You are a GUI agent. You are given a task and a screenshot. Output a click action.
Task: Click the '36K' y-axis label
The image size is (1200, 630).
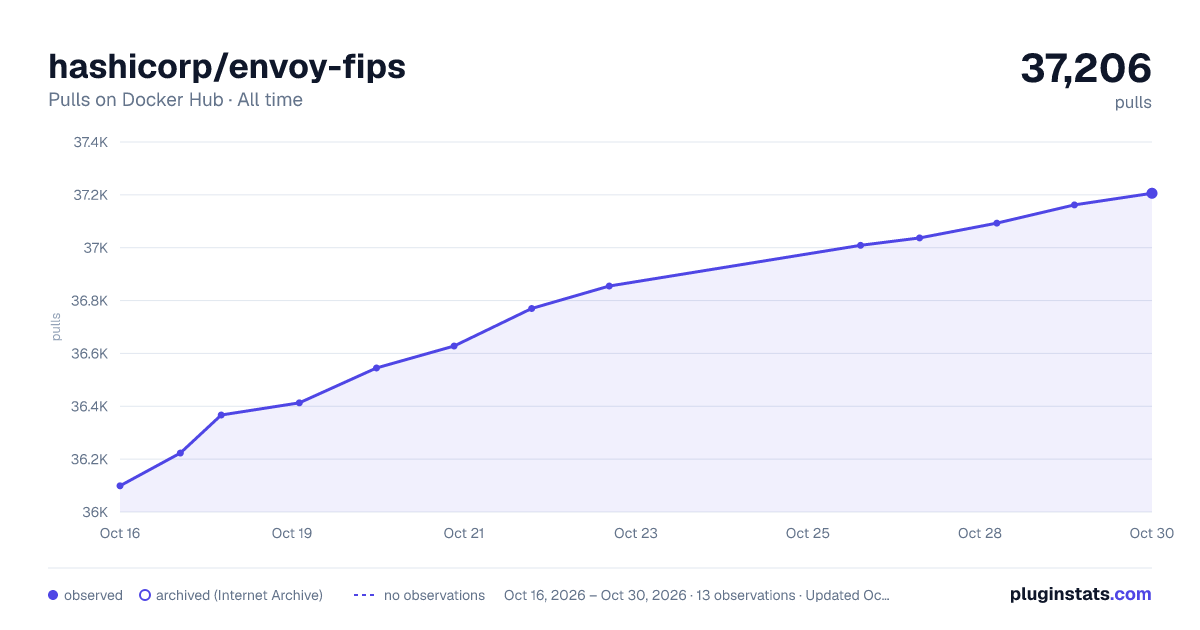(95, 512)
